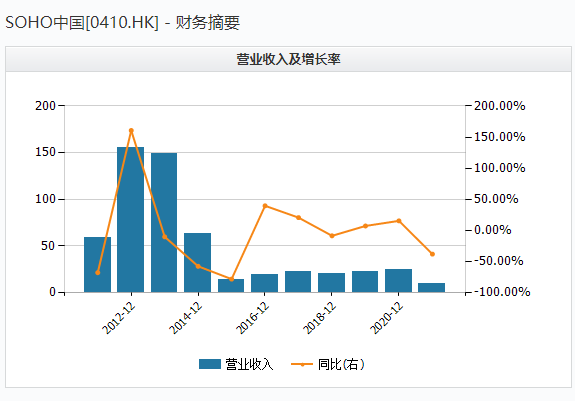Click the 营业收入及增长率 panel header
Screen dimensions: 575x401
click(x=288, y=59)
